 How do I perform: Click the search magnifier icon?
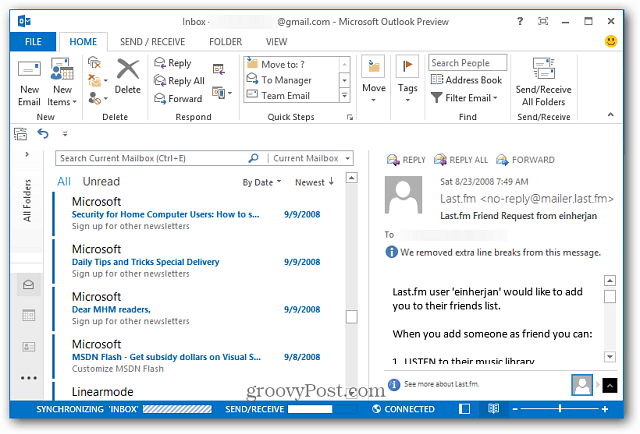(x=253, y=158)
